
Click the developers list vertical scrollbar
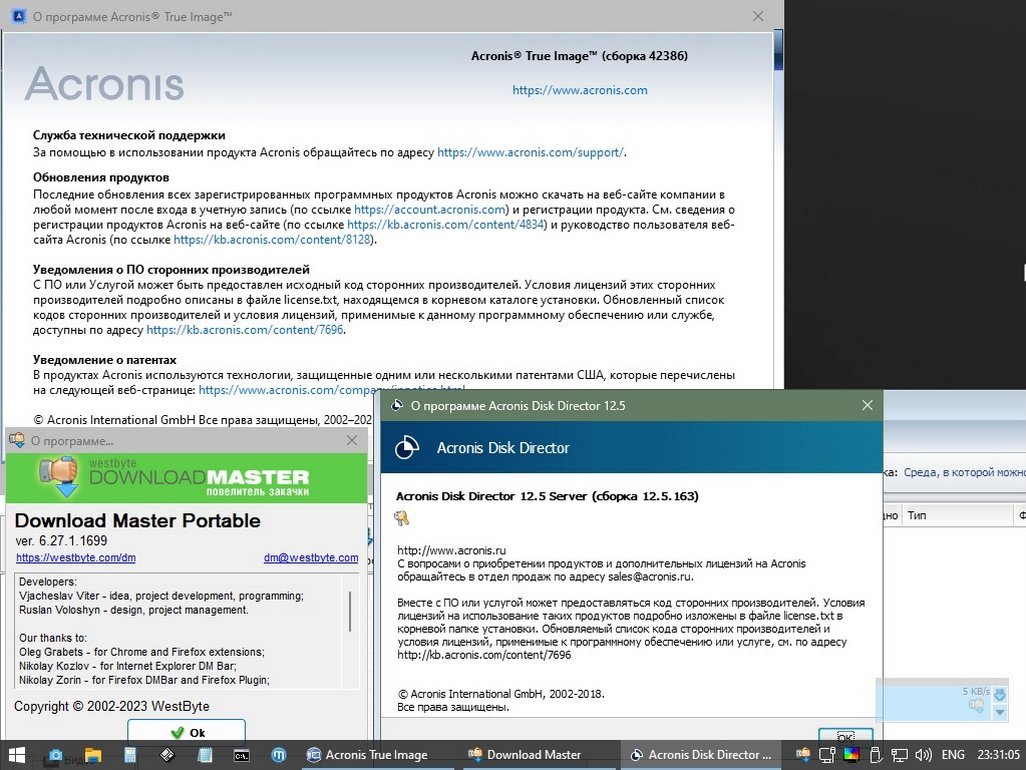(x=350, y=610)
